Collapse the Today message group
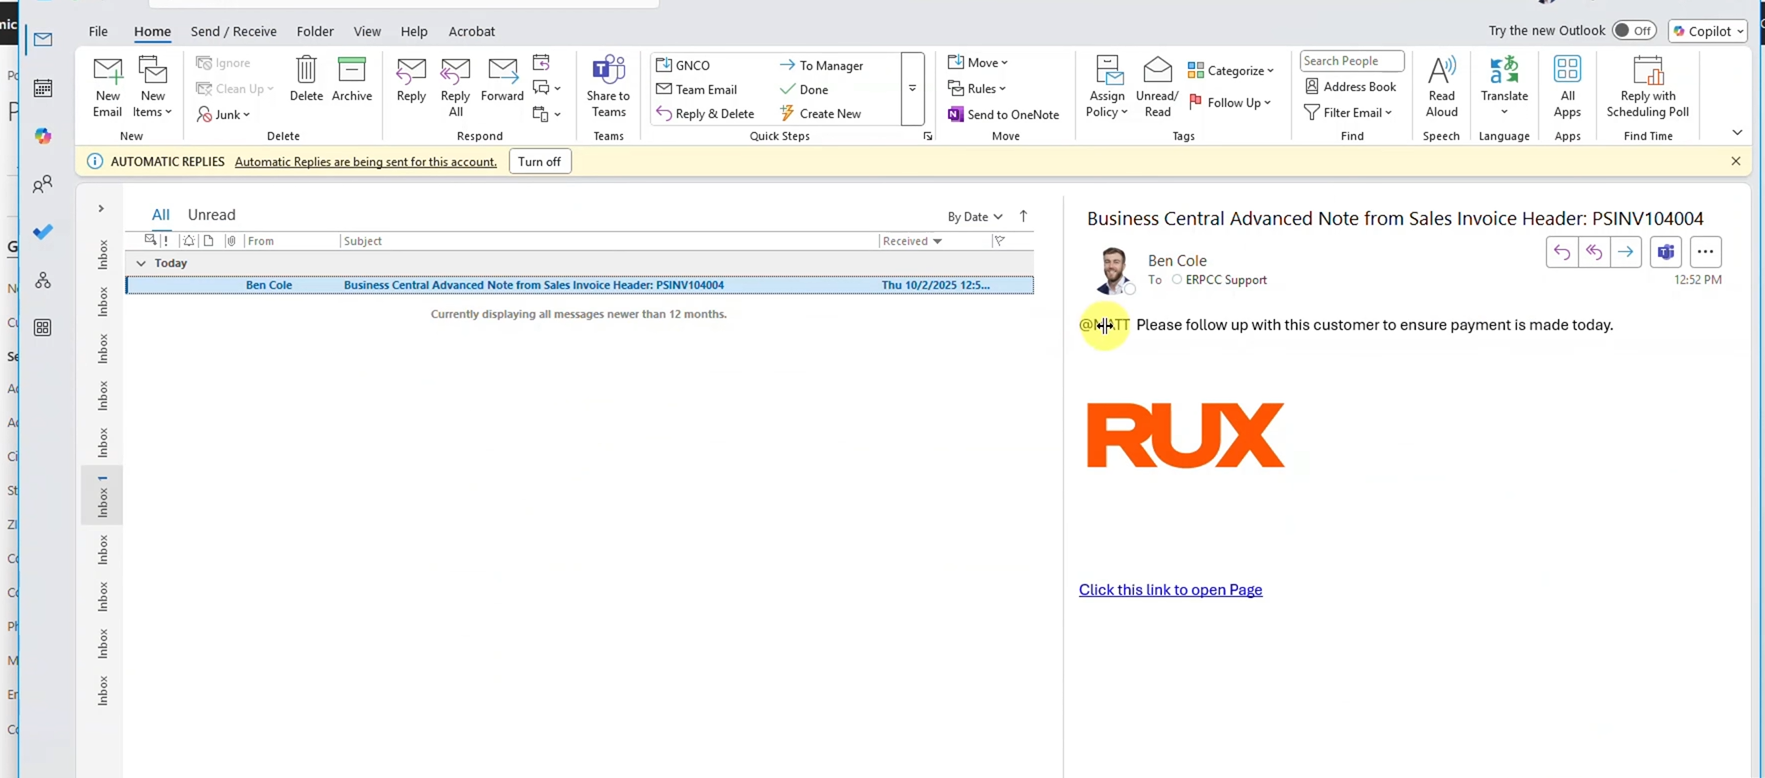1765x778 pixels. (141, 263)
